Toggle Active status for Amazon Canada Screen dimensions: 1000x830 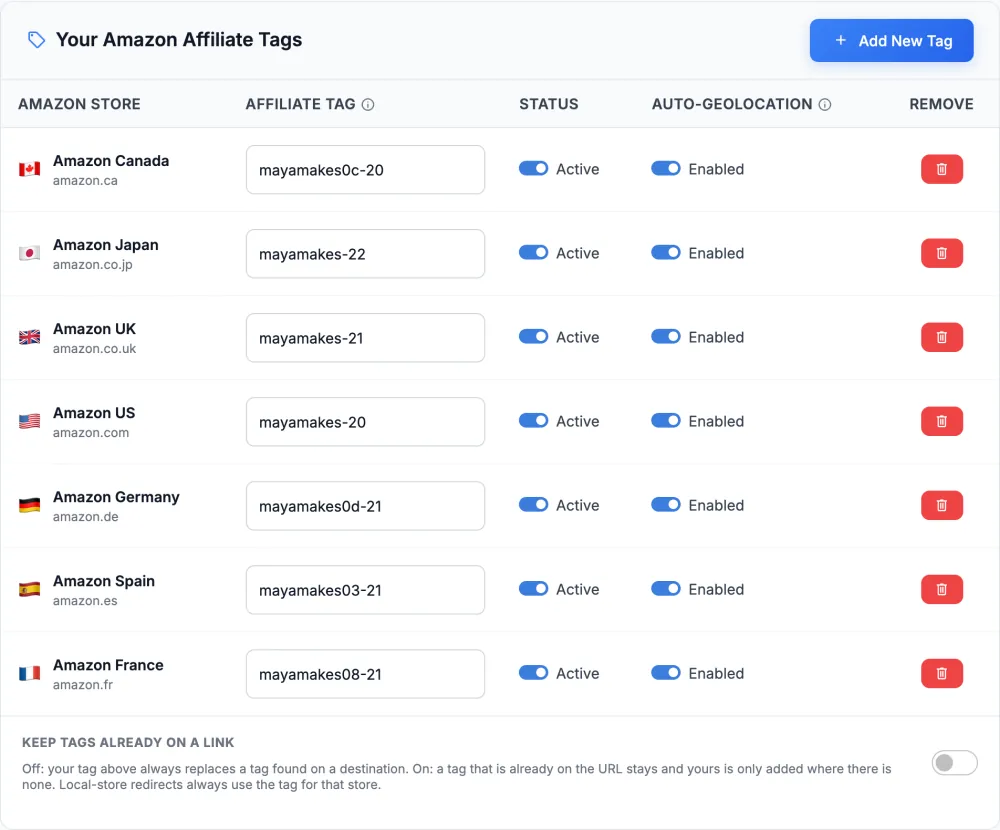tap(533, 168)
